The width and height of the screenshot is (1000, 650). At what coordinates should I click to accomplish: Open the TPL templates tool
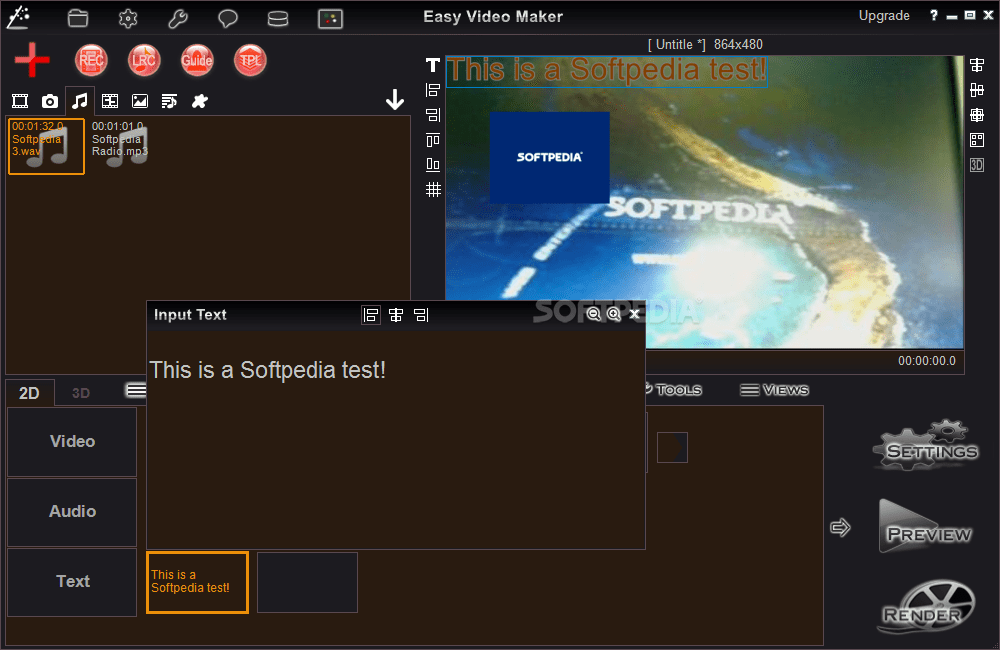250,60
